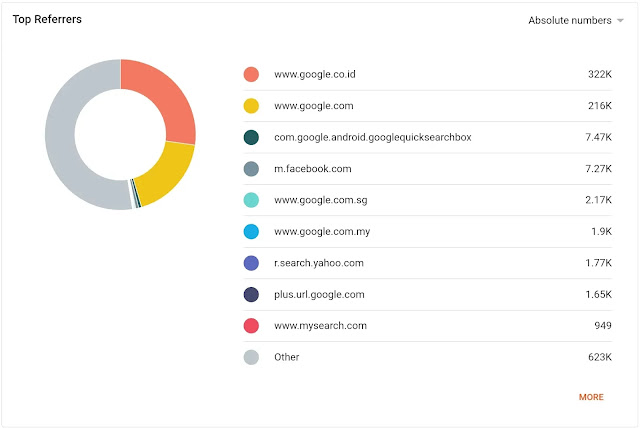Image resolution: width=640 pixels, height=428 pixels.
Task: Click the turquoise www.google.com.sg legend dot
Action: [x=251, y=200]
